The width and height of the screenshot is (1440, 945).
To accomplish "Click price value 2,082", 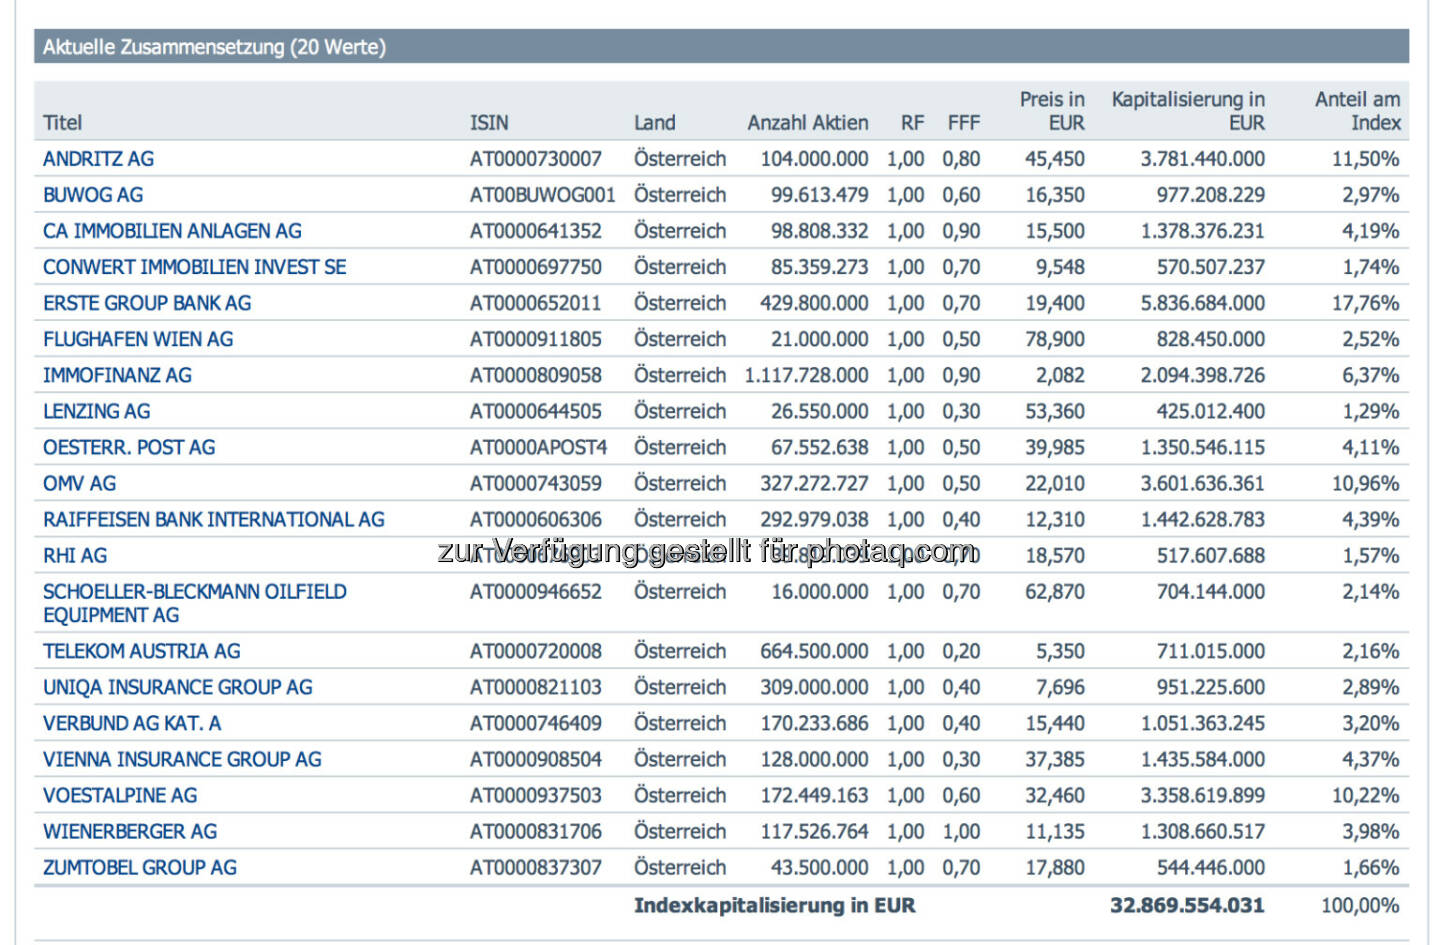I will (1060, 375).
